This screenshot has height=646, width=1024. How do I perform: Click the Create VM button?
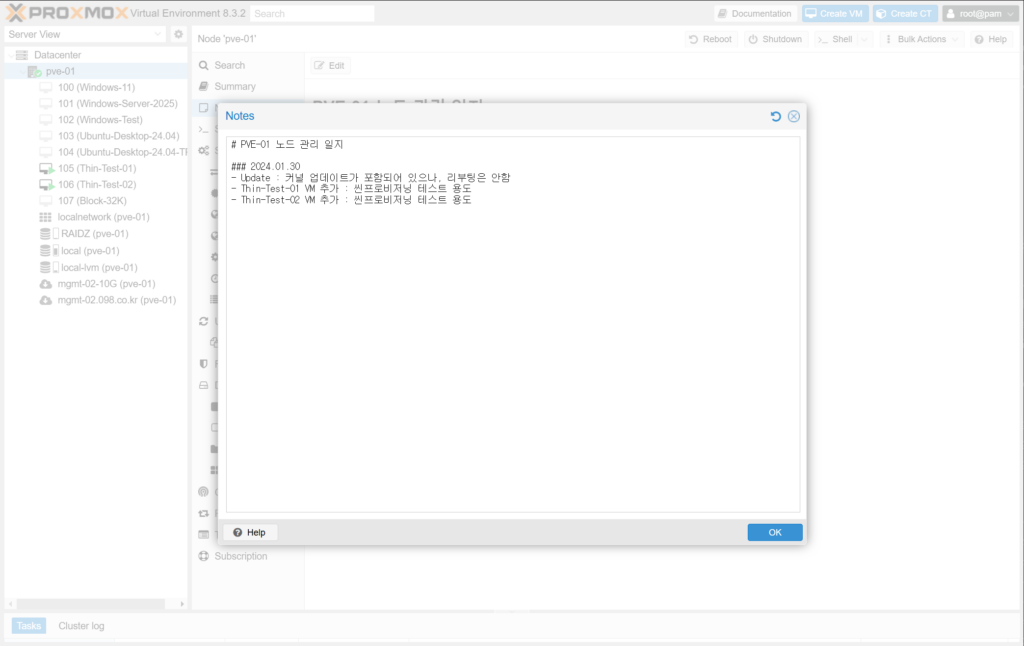point(834,14)
